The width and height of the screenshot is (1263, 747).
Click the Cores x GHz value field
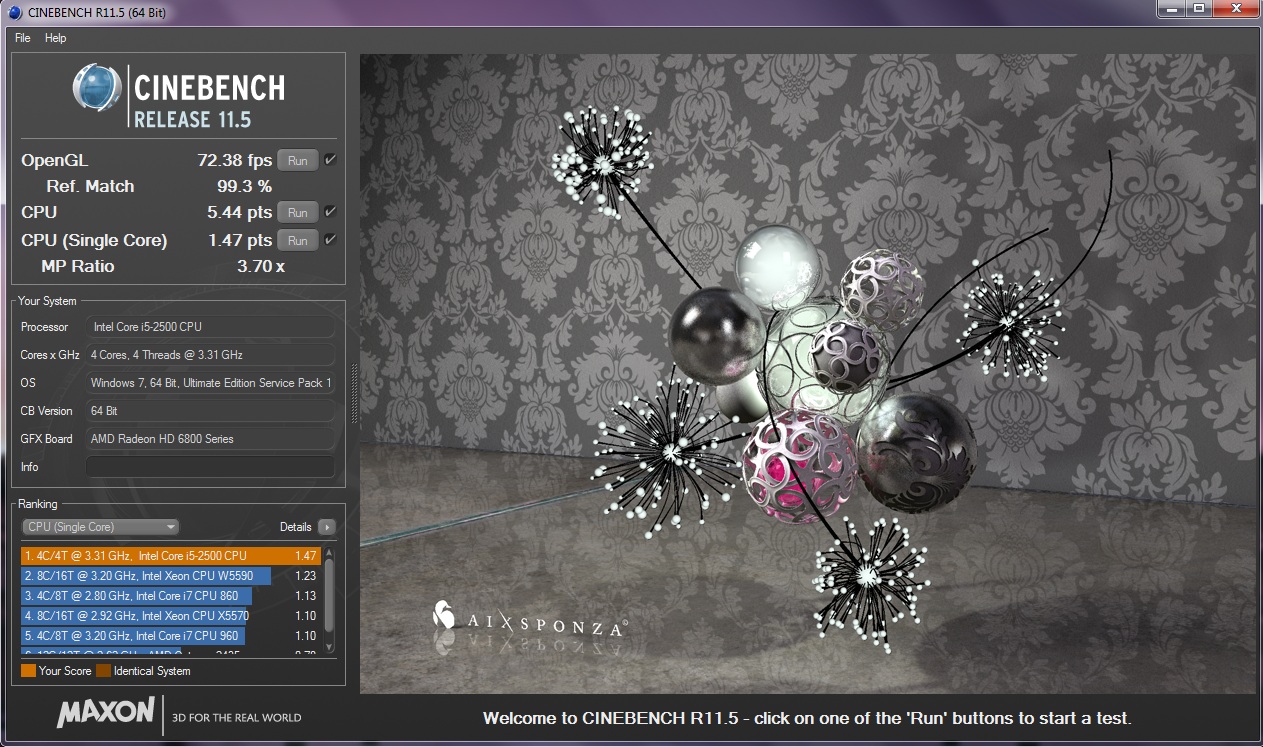click(x=210, y=355)
